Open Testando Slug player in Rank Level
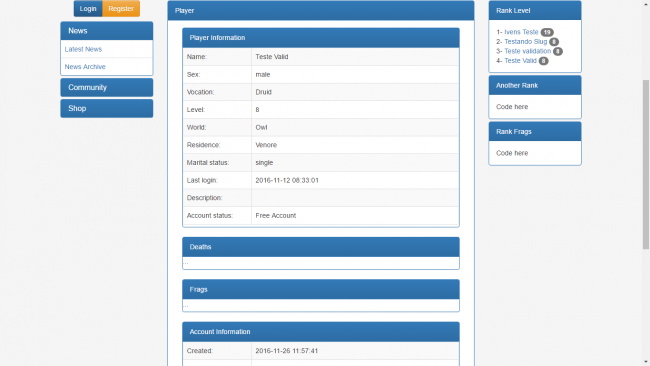 click(526, 41)
